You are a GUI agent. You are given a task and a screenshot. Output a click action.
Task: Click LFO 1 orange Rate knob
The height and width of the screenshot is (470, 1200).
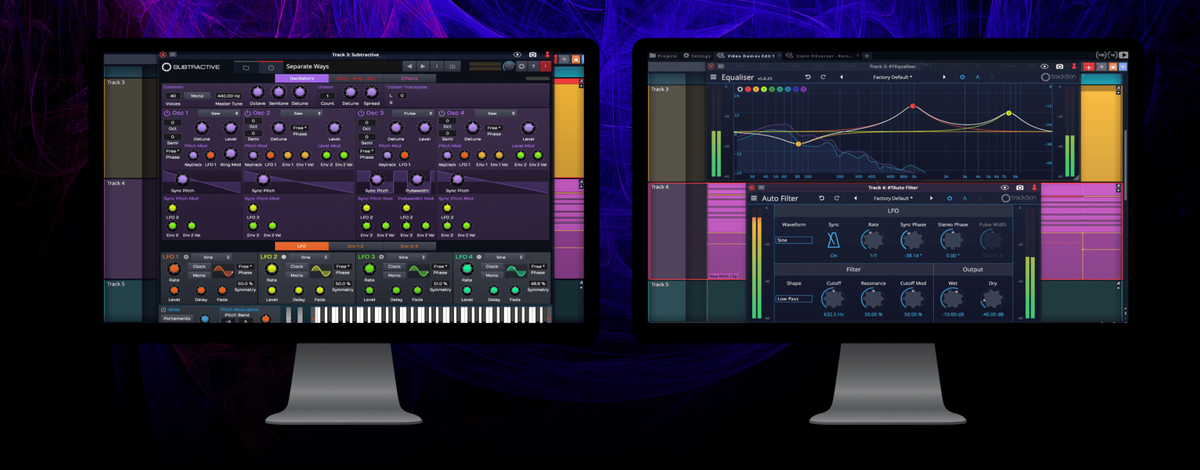click(x=174, y=268)
